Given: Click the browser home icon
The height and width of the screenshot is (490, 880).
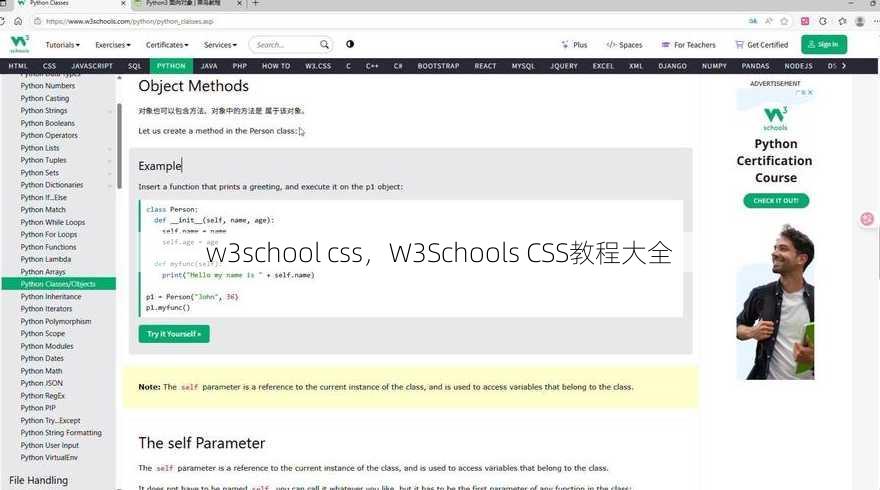Looking at the screenshot, I should 19,21.
